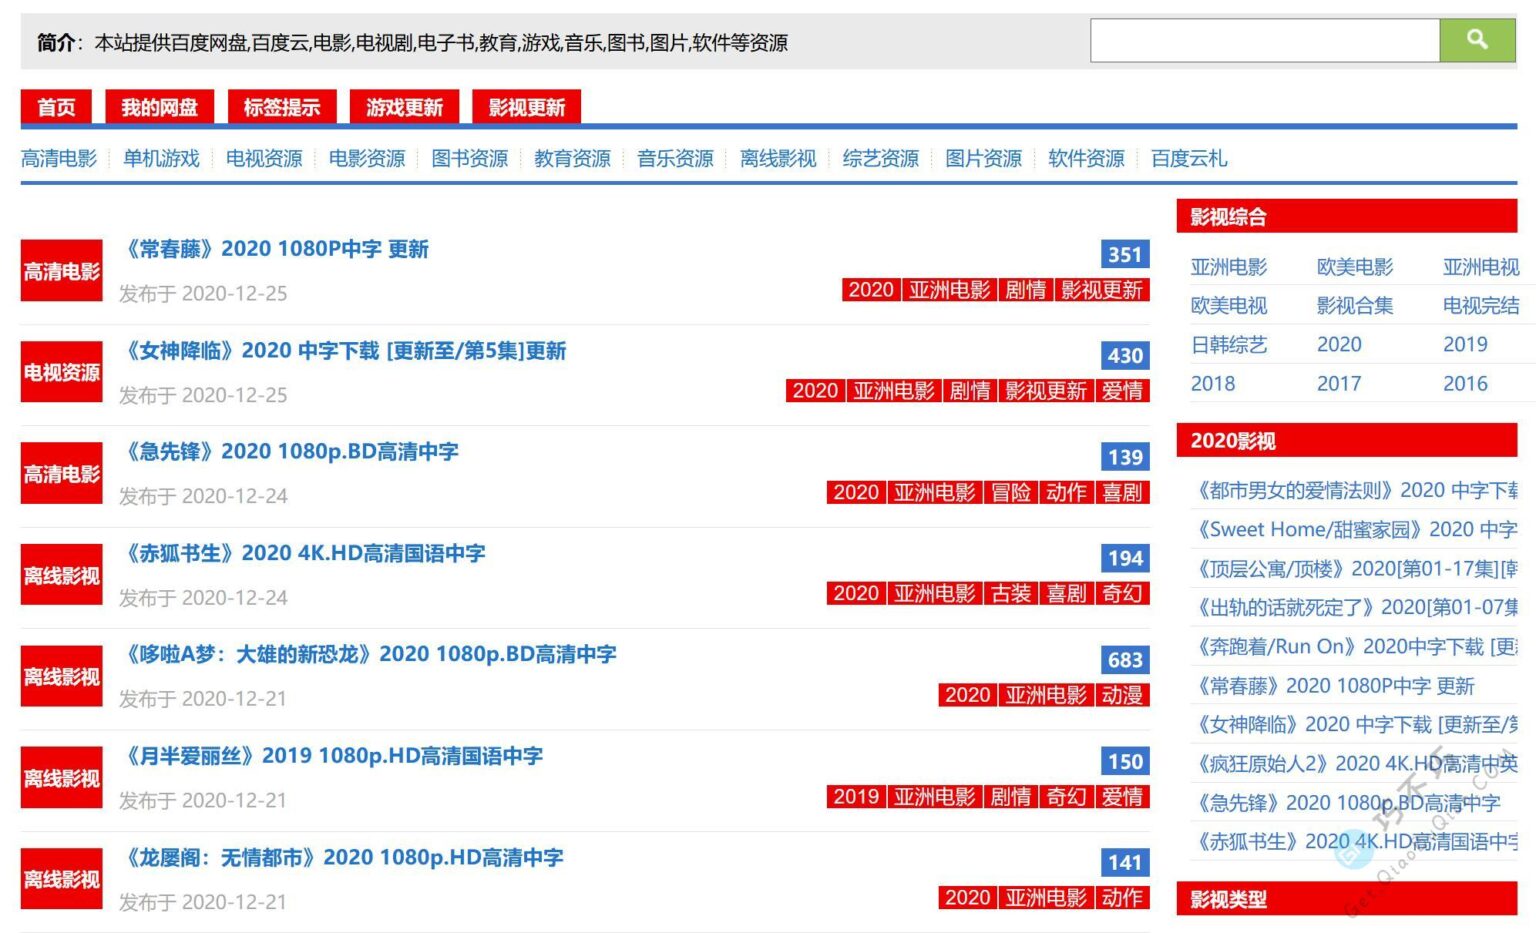Click the 电视资源 red badge beside 《女神降临》
The image size is (1536, 933).
coord(61,372)
